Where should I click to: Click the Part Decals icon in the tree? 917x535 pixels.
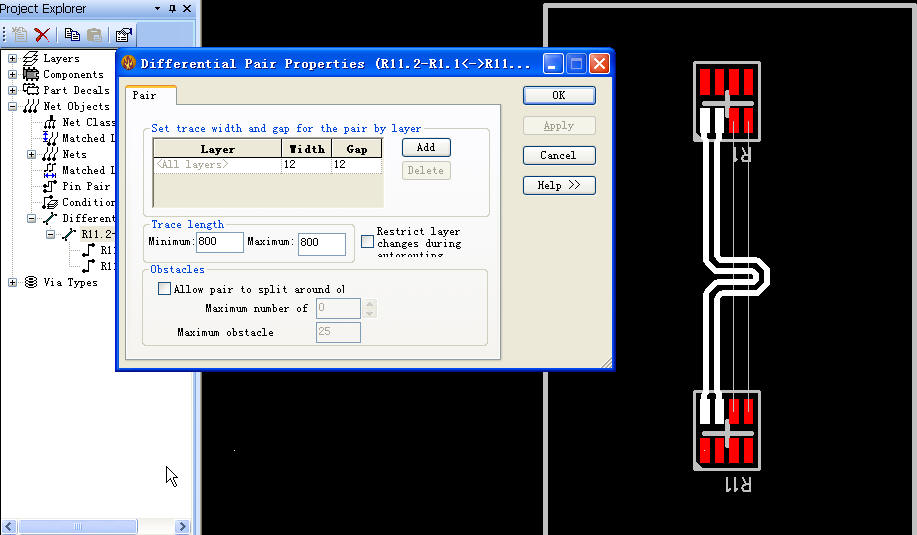click(30, 89)
